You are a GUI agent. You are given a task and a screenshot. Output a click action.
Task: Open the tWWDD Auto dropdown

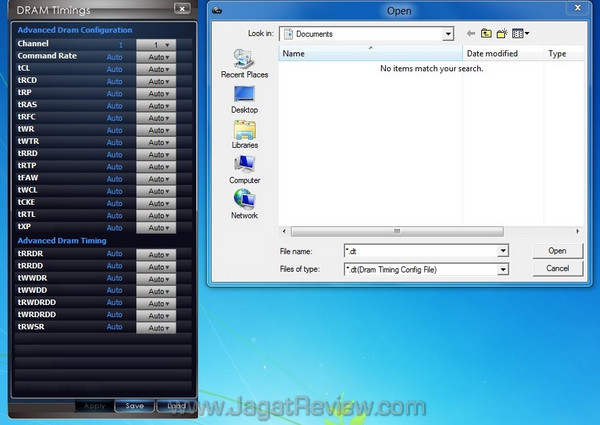click(156, 291)
